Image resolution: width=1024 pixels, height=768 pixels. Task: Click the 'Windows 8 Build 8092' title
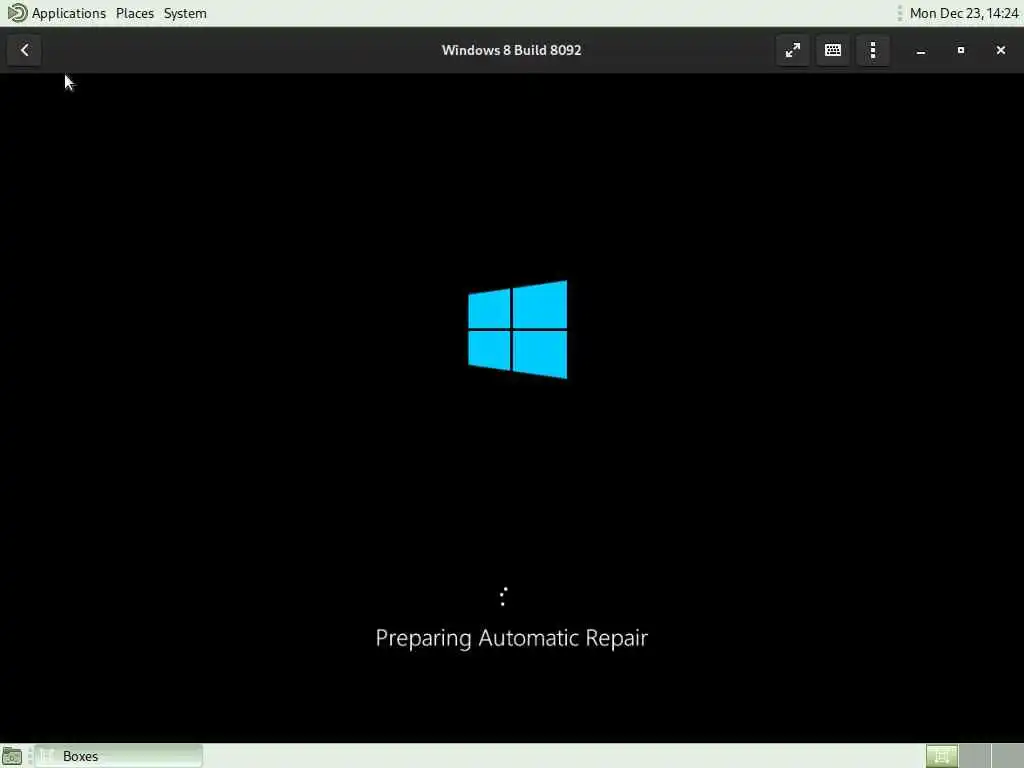click(511, 50)
